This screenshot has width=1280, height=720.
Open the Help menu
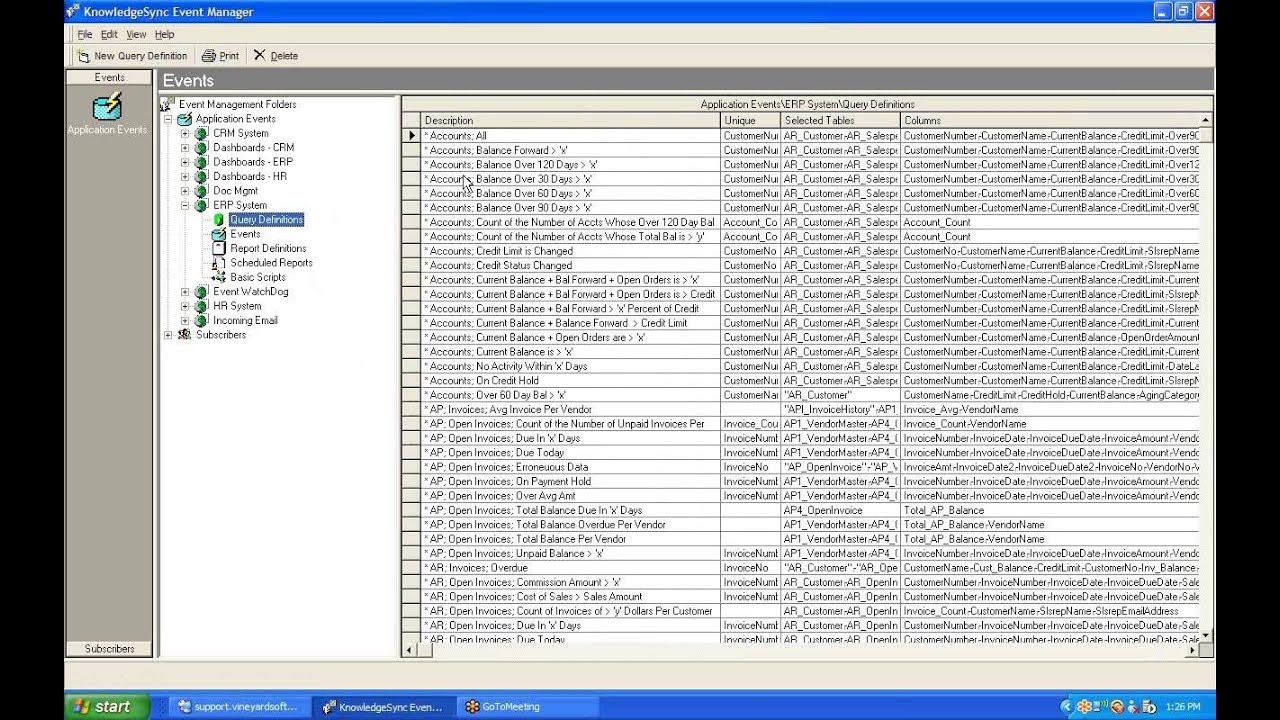[x=165, y=34]
